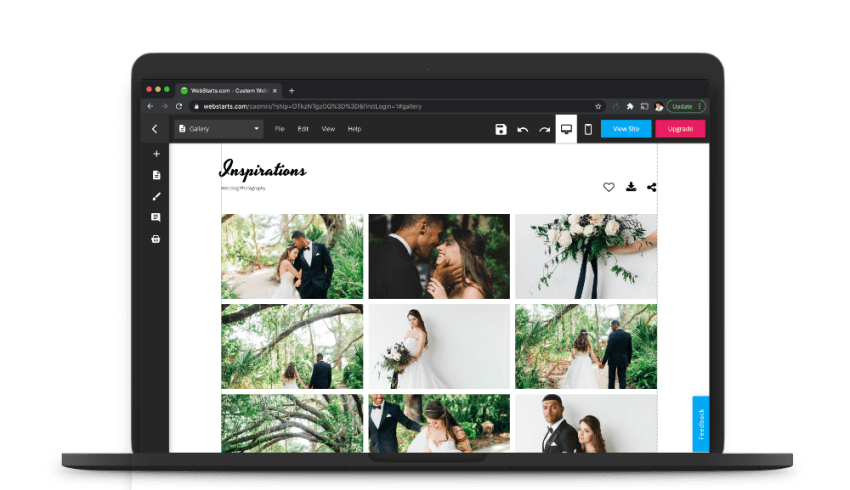The width and height of the screenshot is (850, 490).
Task: Click the browser back arrow
Action: pyautogui.click(x=151, y=106)
